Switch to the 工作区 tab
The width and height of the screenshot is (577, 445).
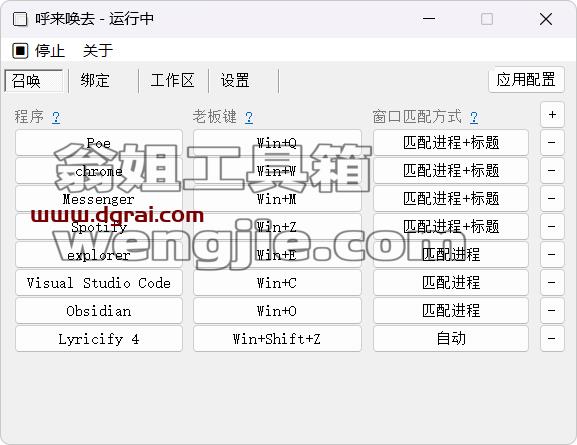point(173,81)
